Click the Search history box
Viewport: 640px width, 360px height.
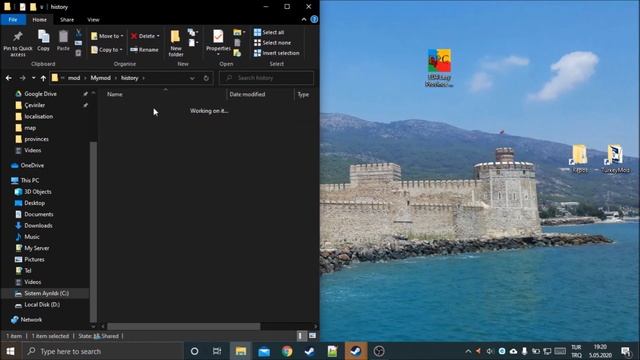[266, 78]
